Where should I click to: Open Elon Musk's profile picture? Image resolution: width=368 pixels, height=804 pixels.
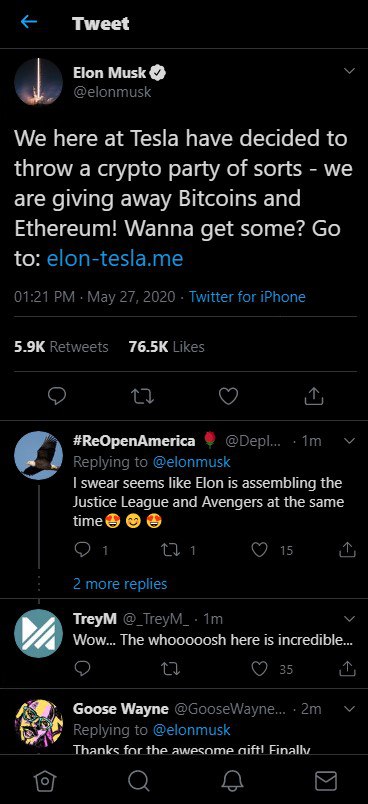pos(38,82)
